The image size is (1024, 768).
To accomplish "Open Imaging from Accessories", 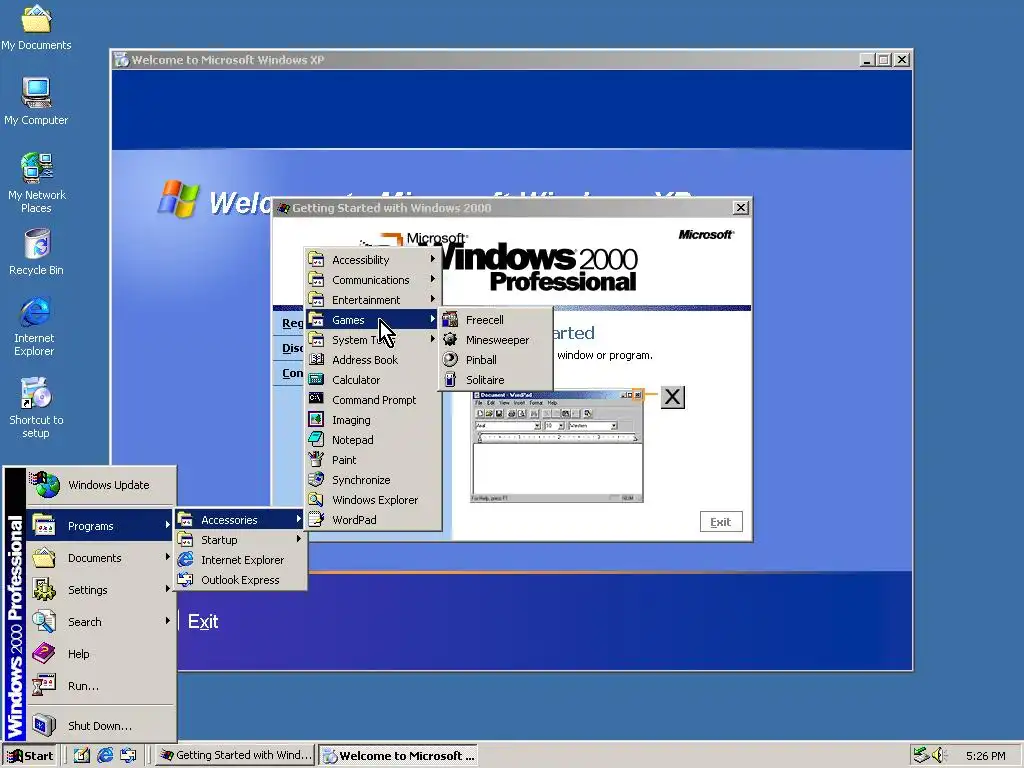I will tap(373, 420).
